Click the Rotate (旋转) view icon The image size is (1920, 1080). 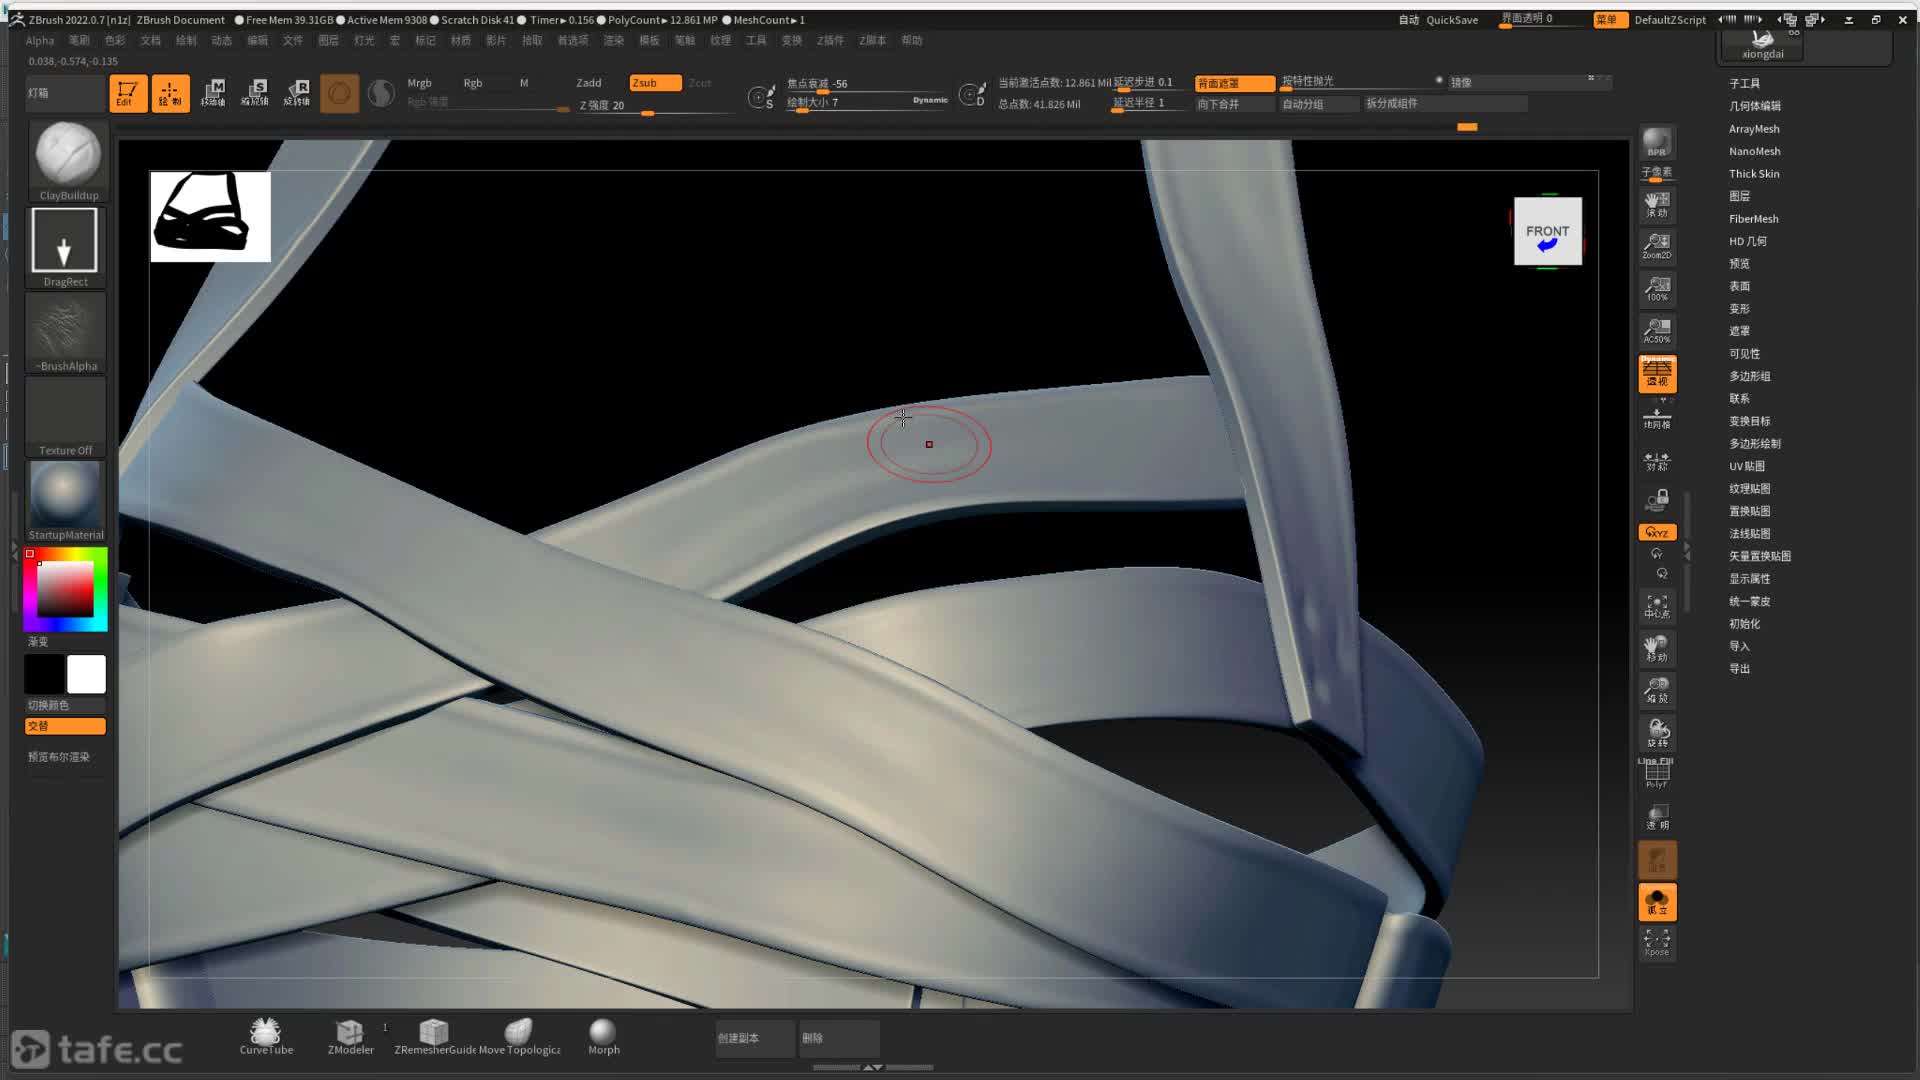1657,733
